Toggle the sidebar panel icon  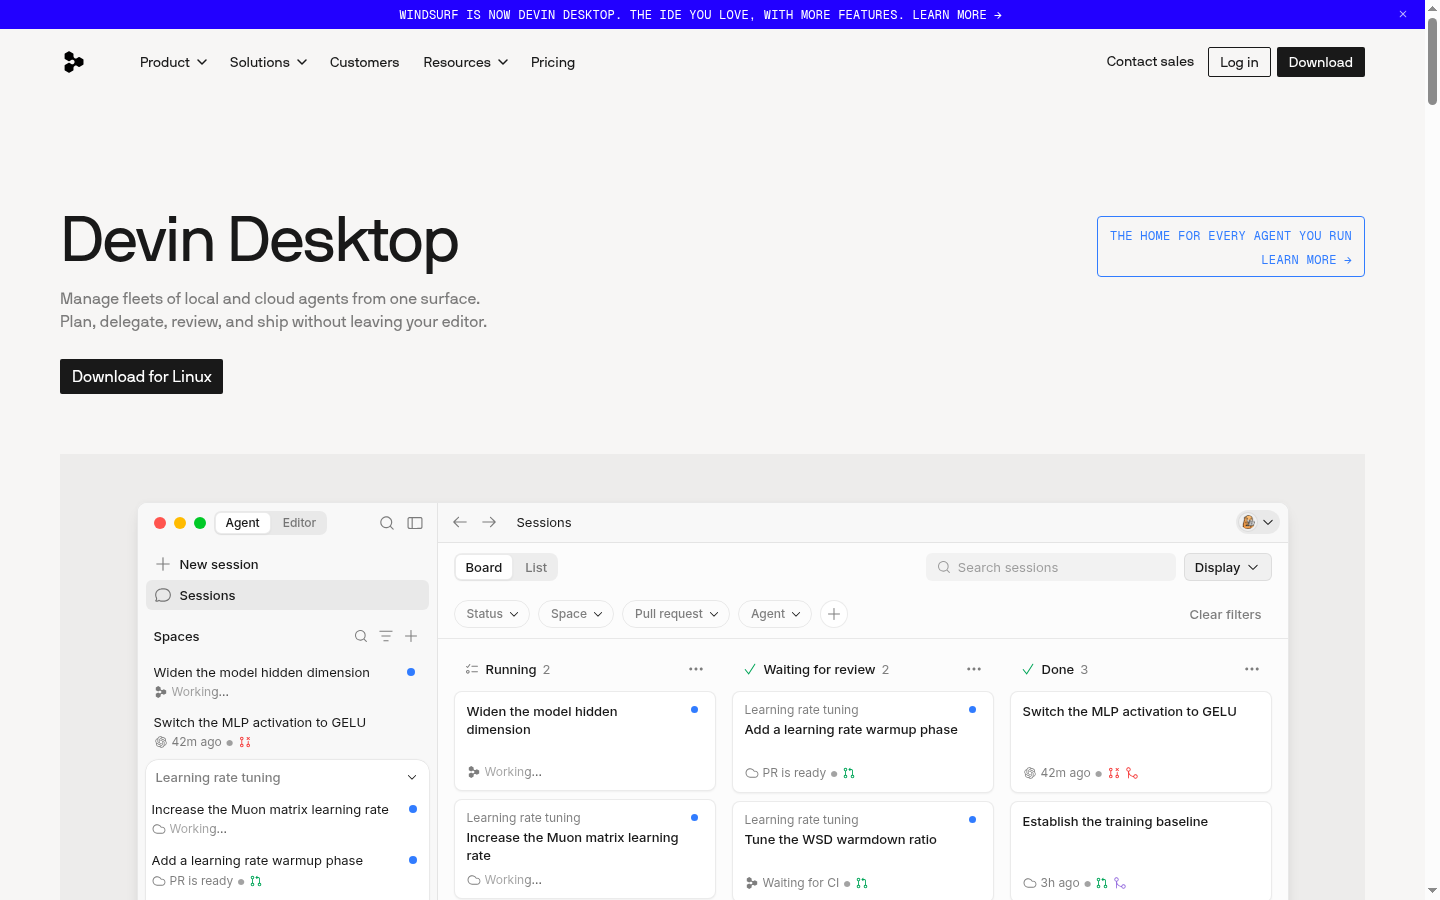[x=415, y=523]
